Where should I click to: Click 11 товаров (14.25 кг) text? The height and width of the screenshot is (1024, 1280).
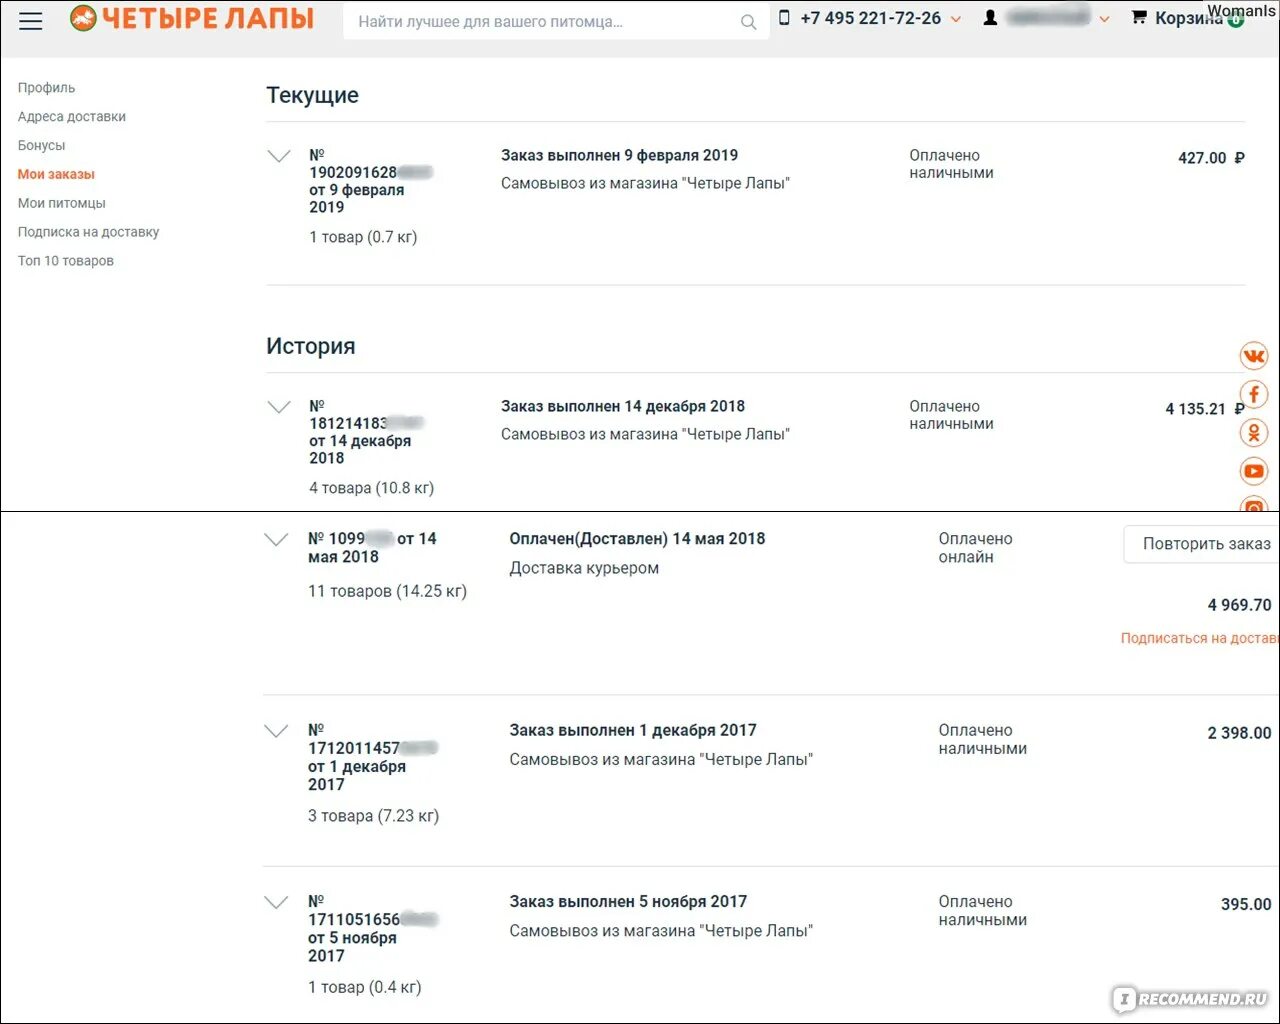point(387,591)
